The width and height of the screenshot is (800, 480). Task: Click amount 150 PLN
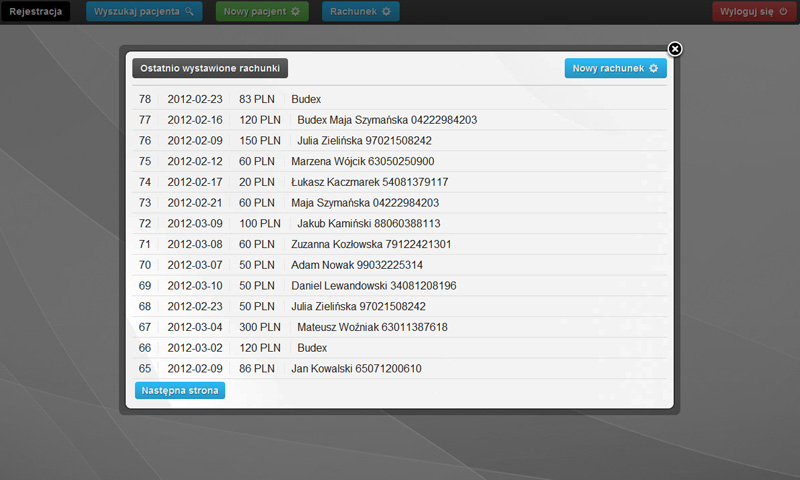[x=260, y=140]
